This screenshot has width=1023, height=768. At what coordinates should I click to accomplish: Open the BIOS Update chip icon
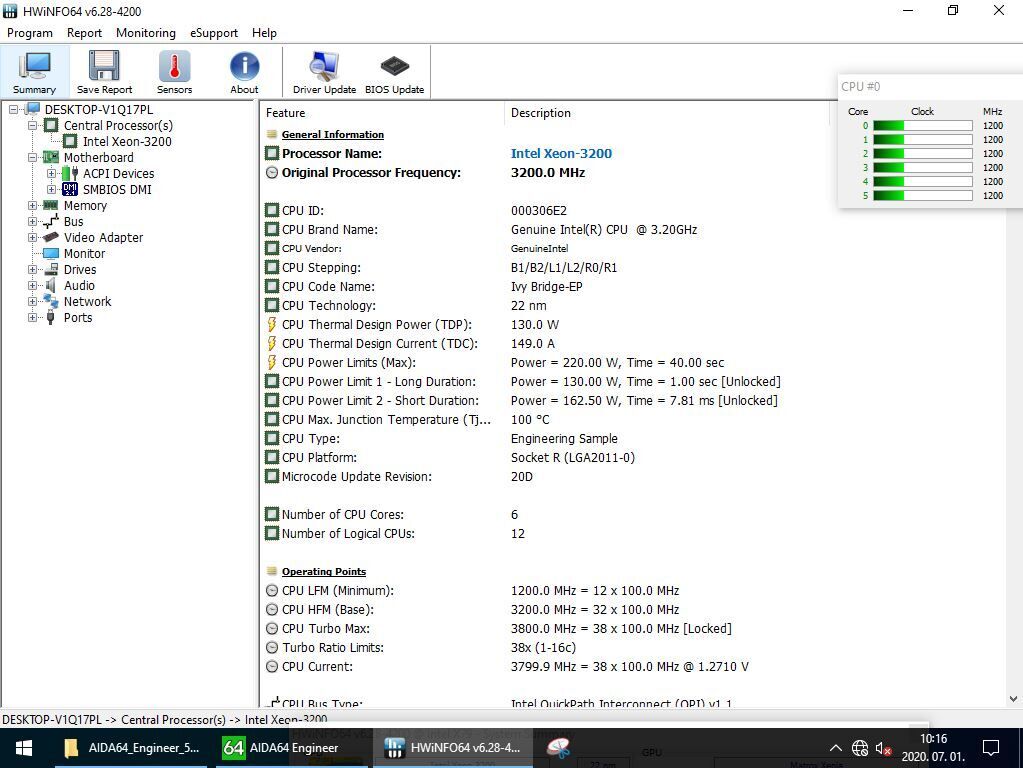394,66
